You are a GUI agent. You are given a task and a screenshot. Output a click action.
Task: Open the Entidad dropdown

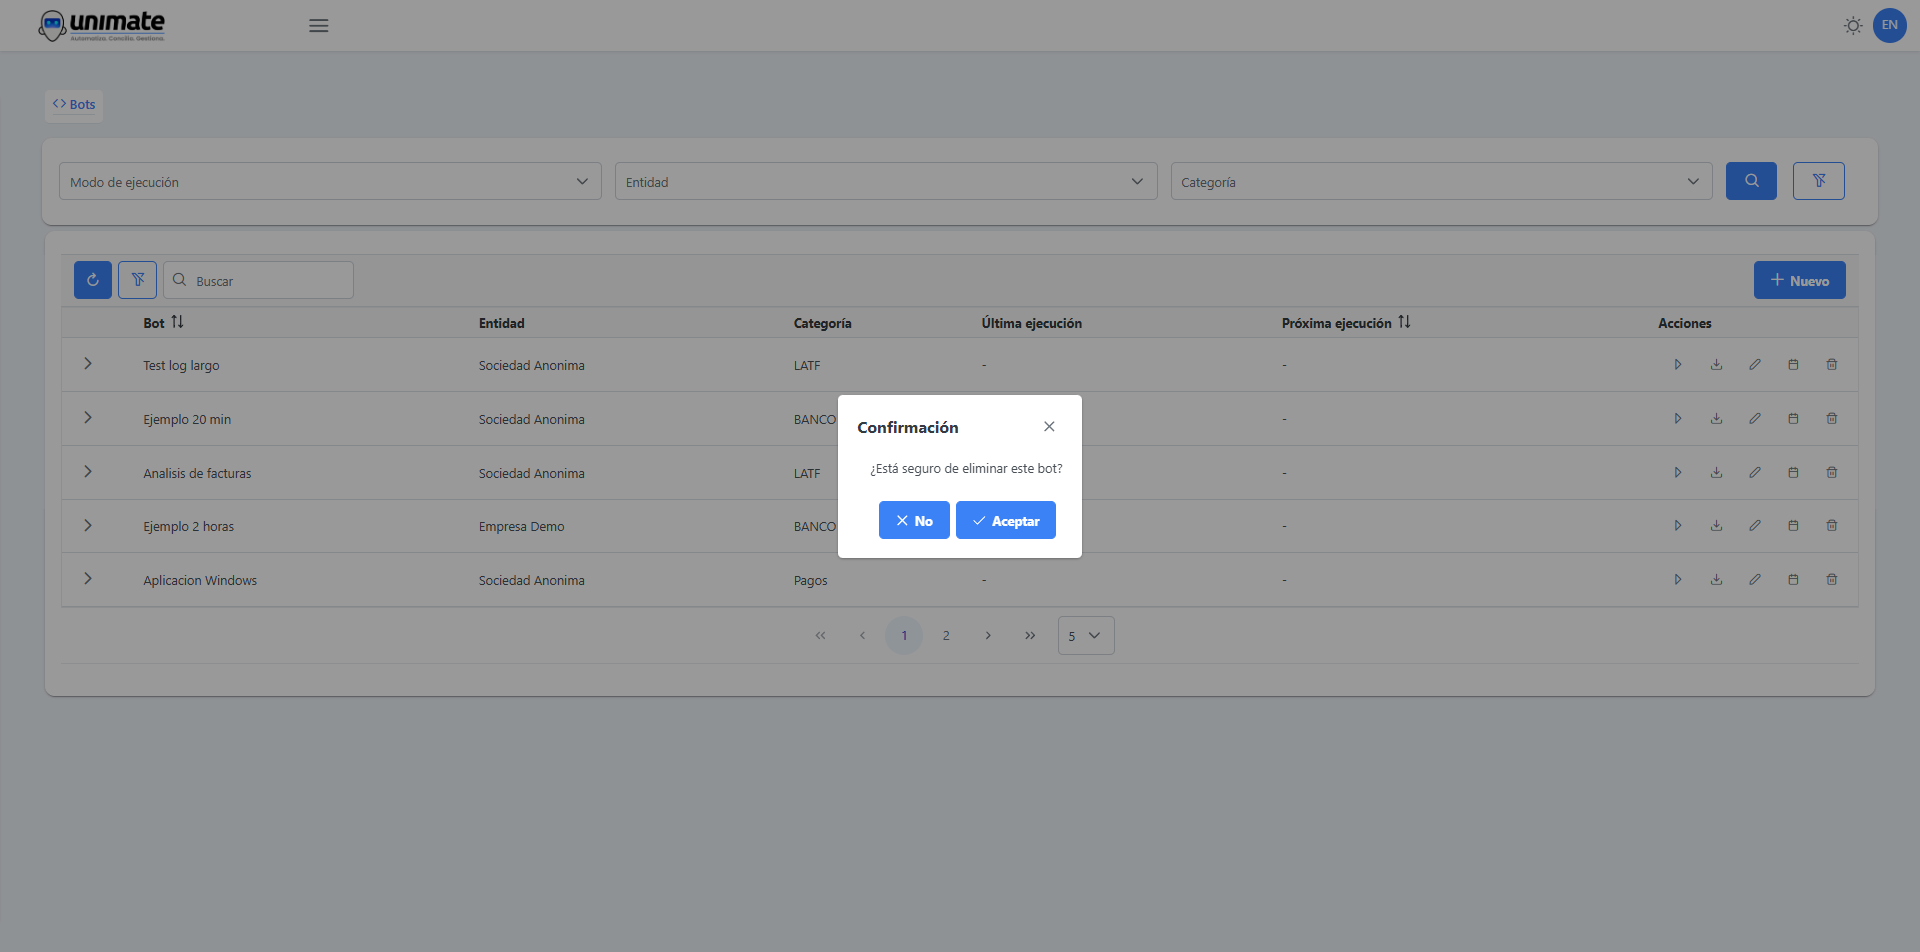point(885,182)
